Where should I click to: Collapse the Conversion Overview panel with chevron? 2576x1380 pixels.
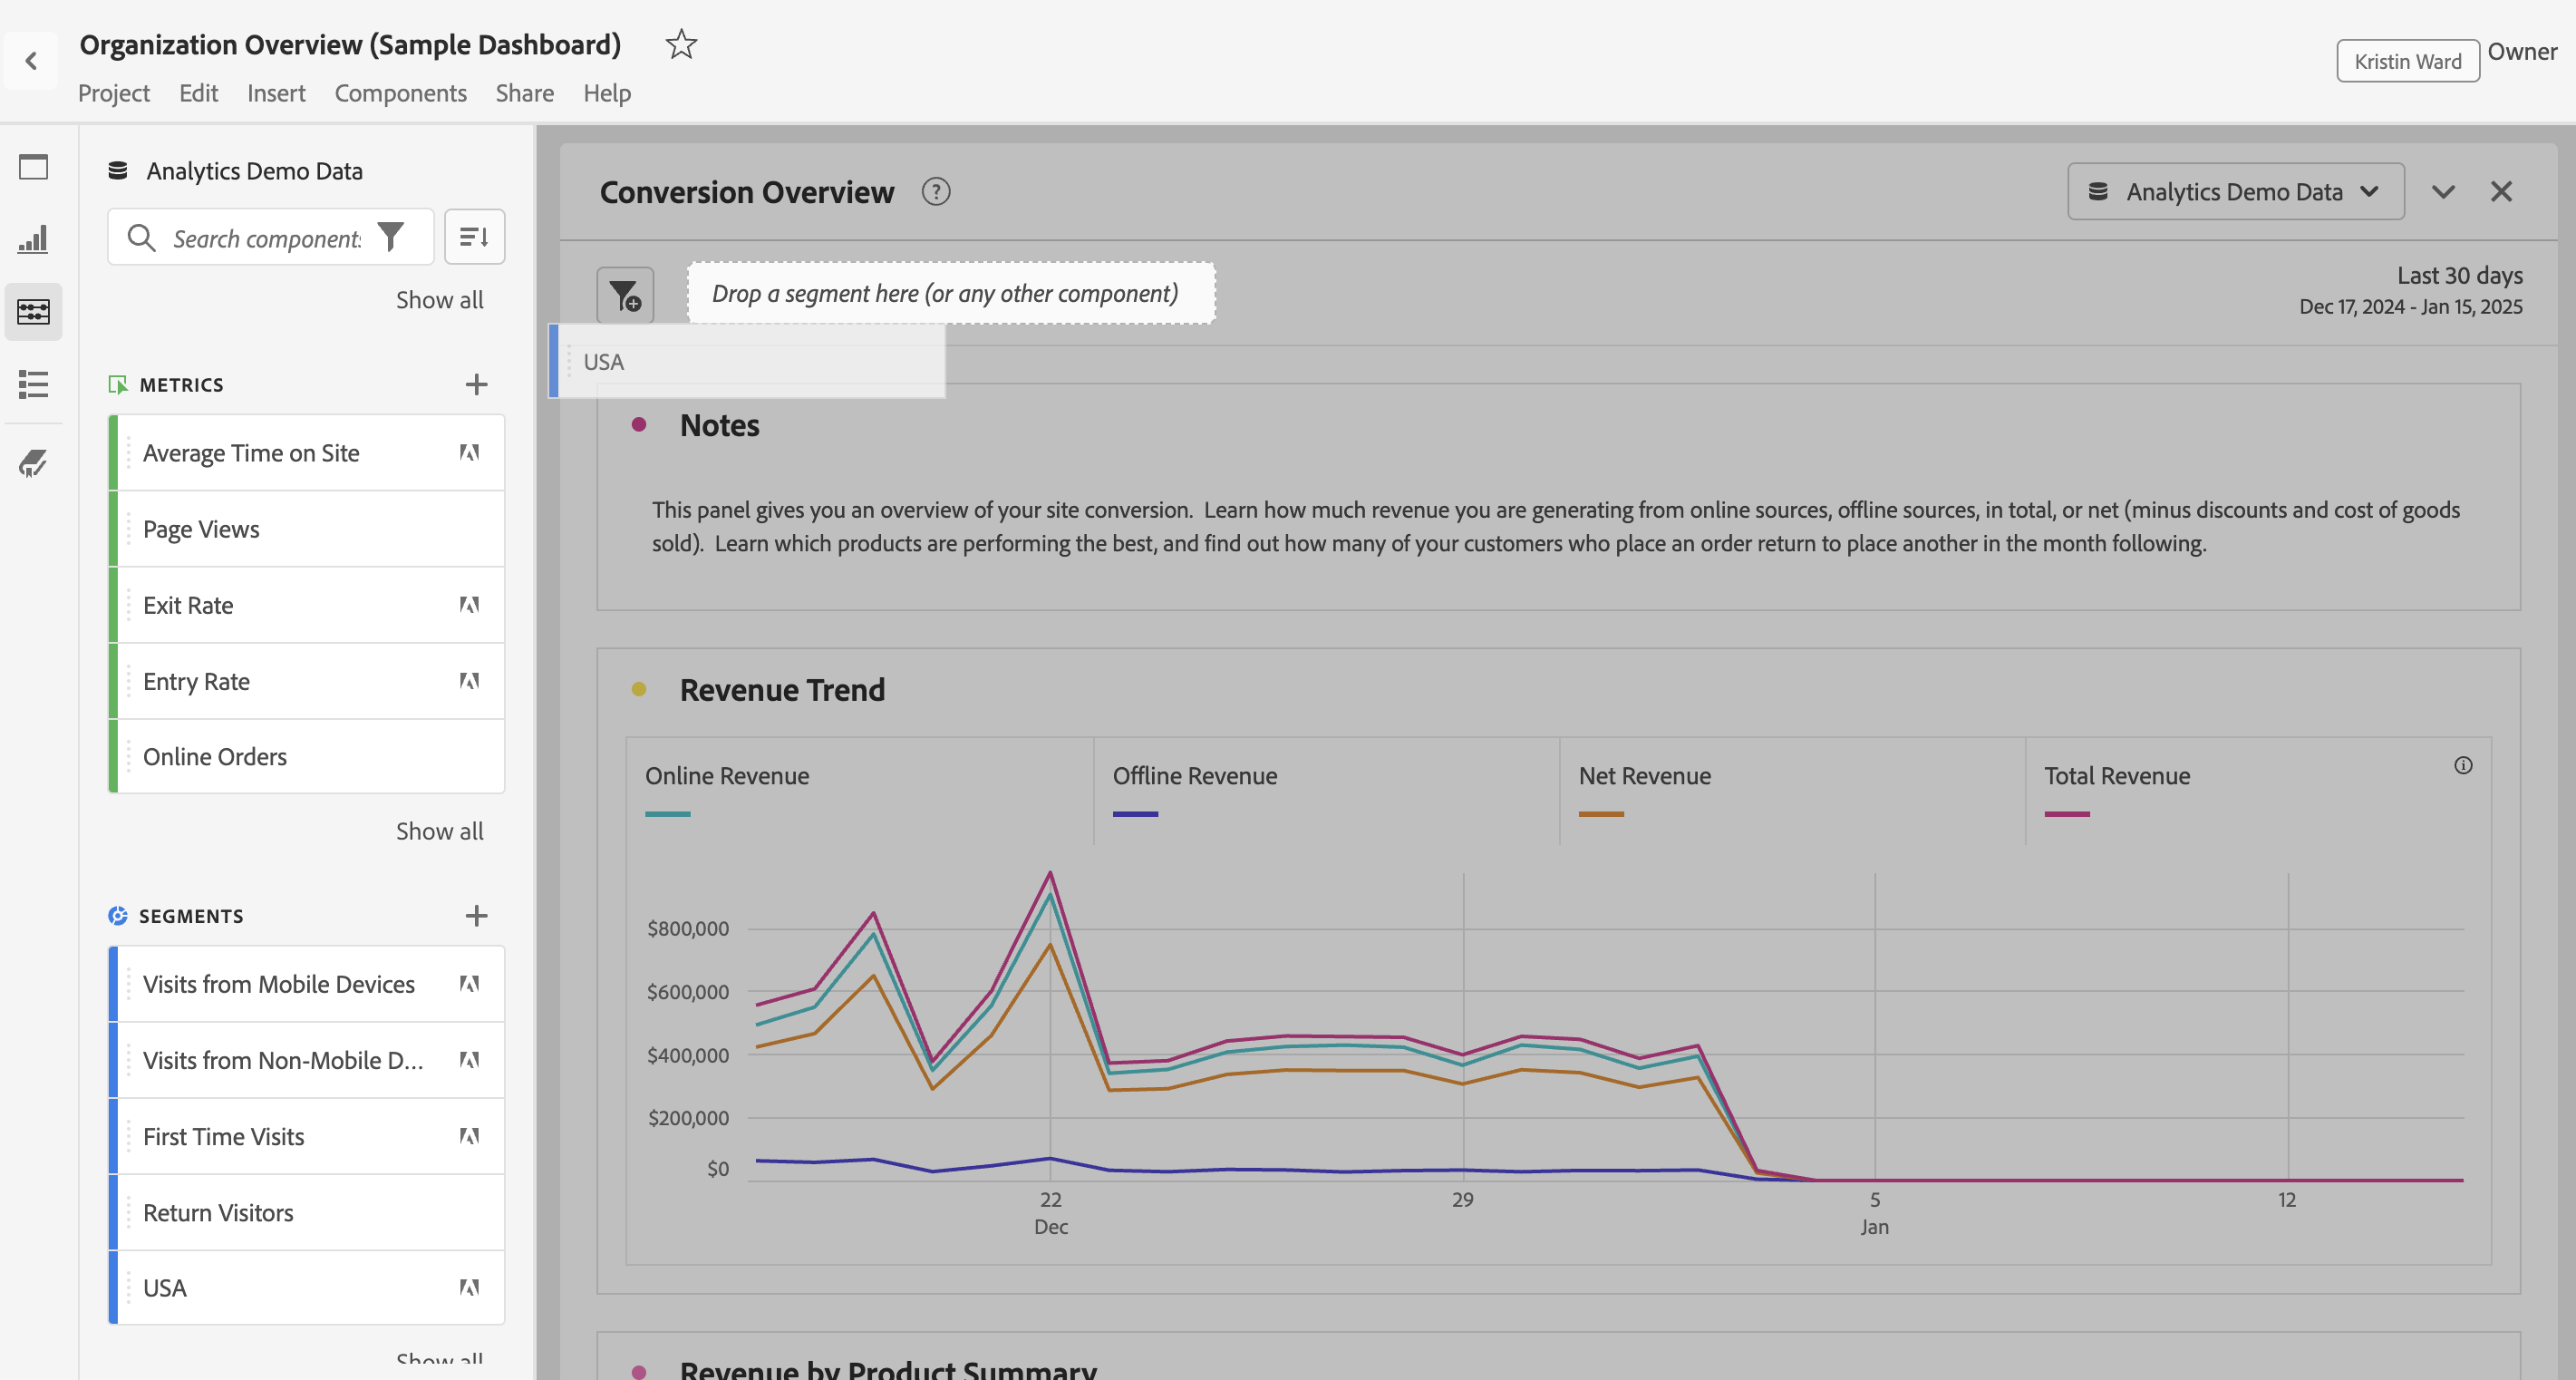point(2443,192)
